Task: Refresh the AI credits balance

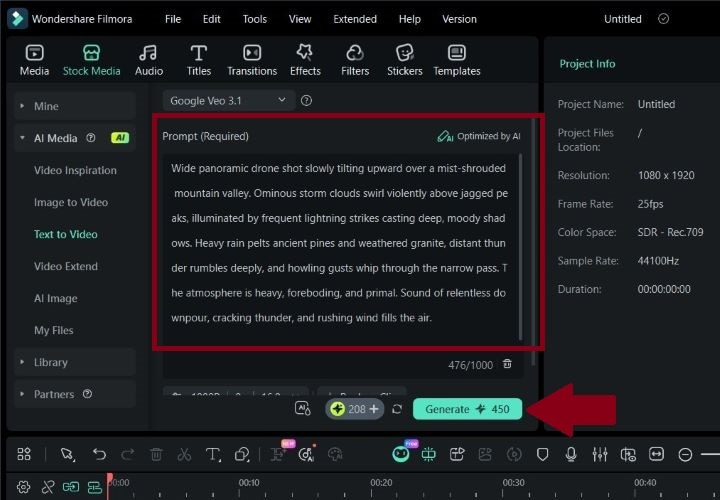Action: pos(397,409)
